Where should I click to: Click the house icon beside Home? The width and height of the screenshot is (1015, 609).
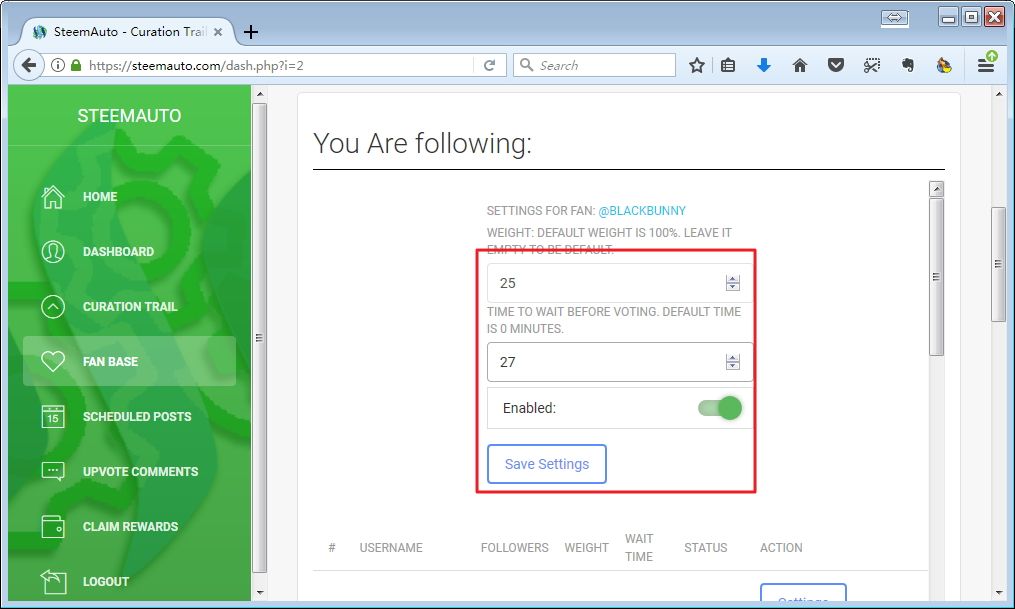coord(53,197)
